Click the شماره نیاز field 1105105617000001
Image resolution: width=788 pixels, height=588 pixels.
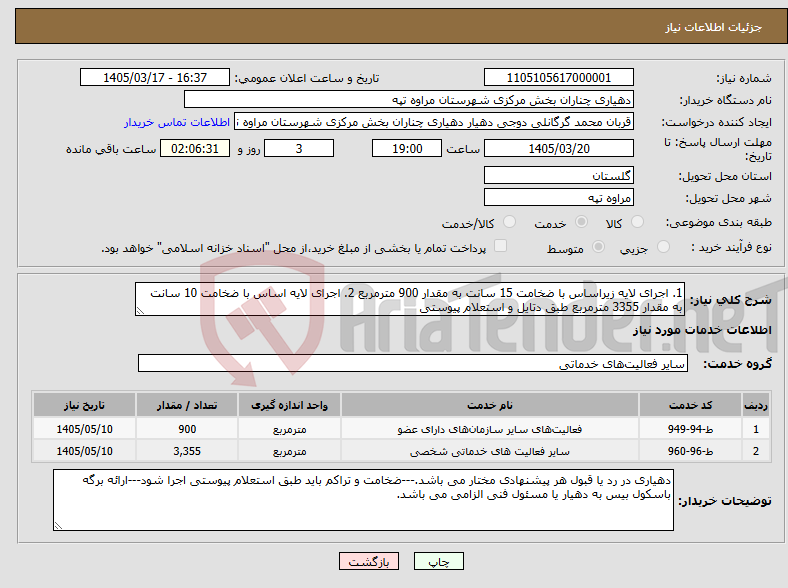click(559, 77)
